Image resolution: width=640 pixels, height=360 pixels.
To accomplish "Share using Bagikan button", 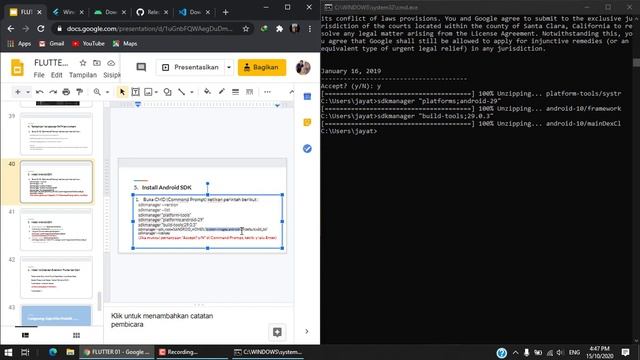I will pos(262,67).
